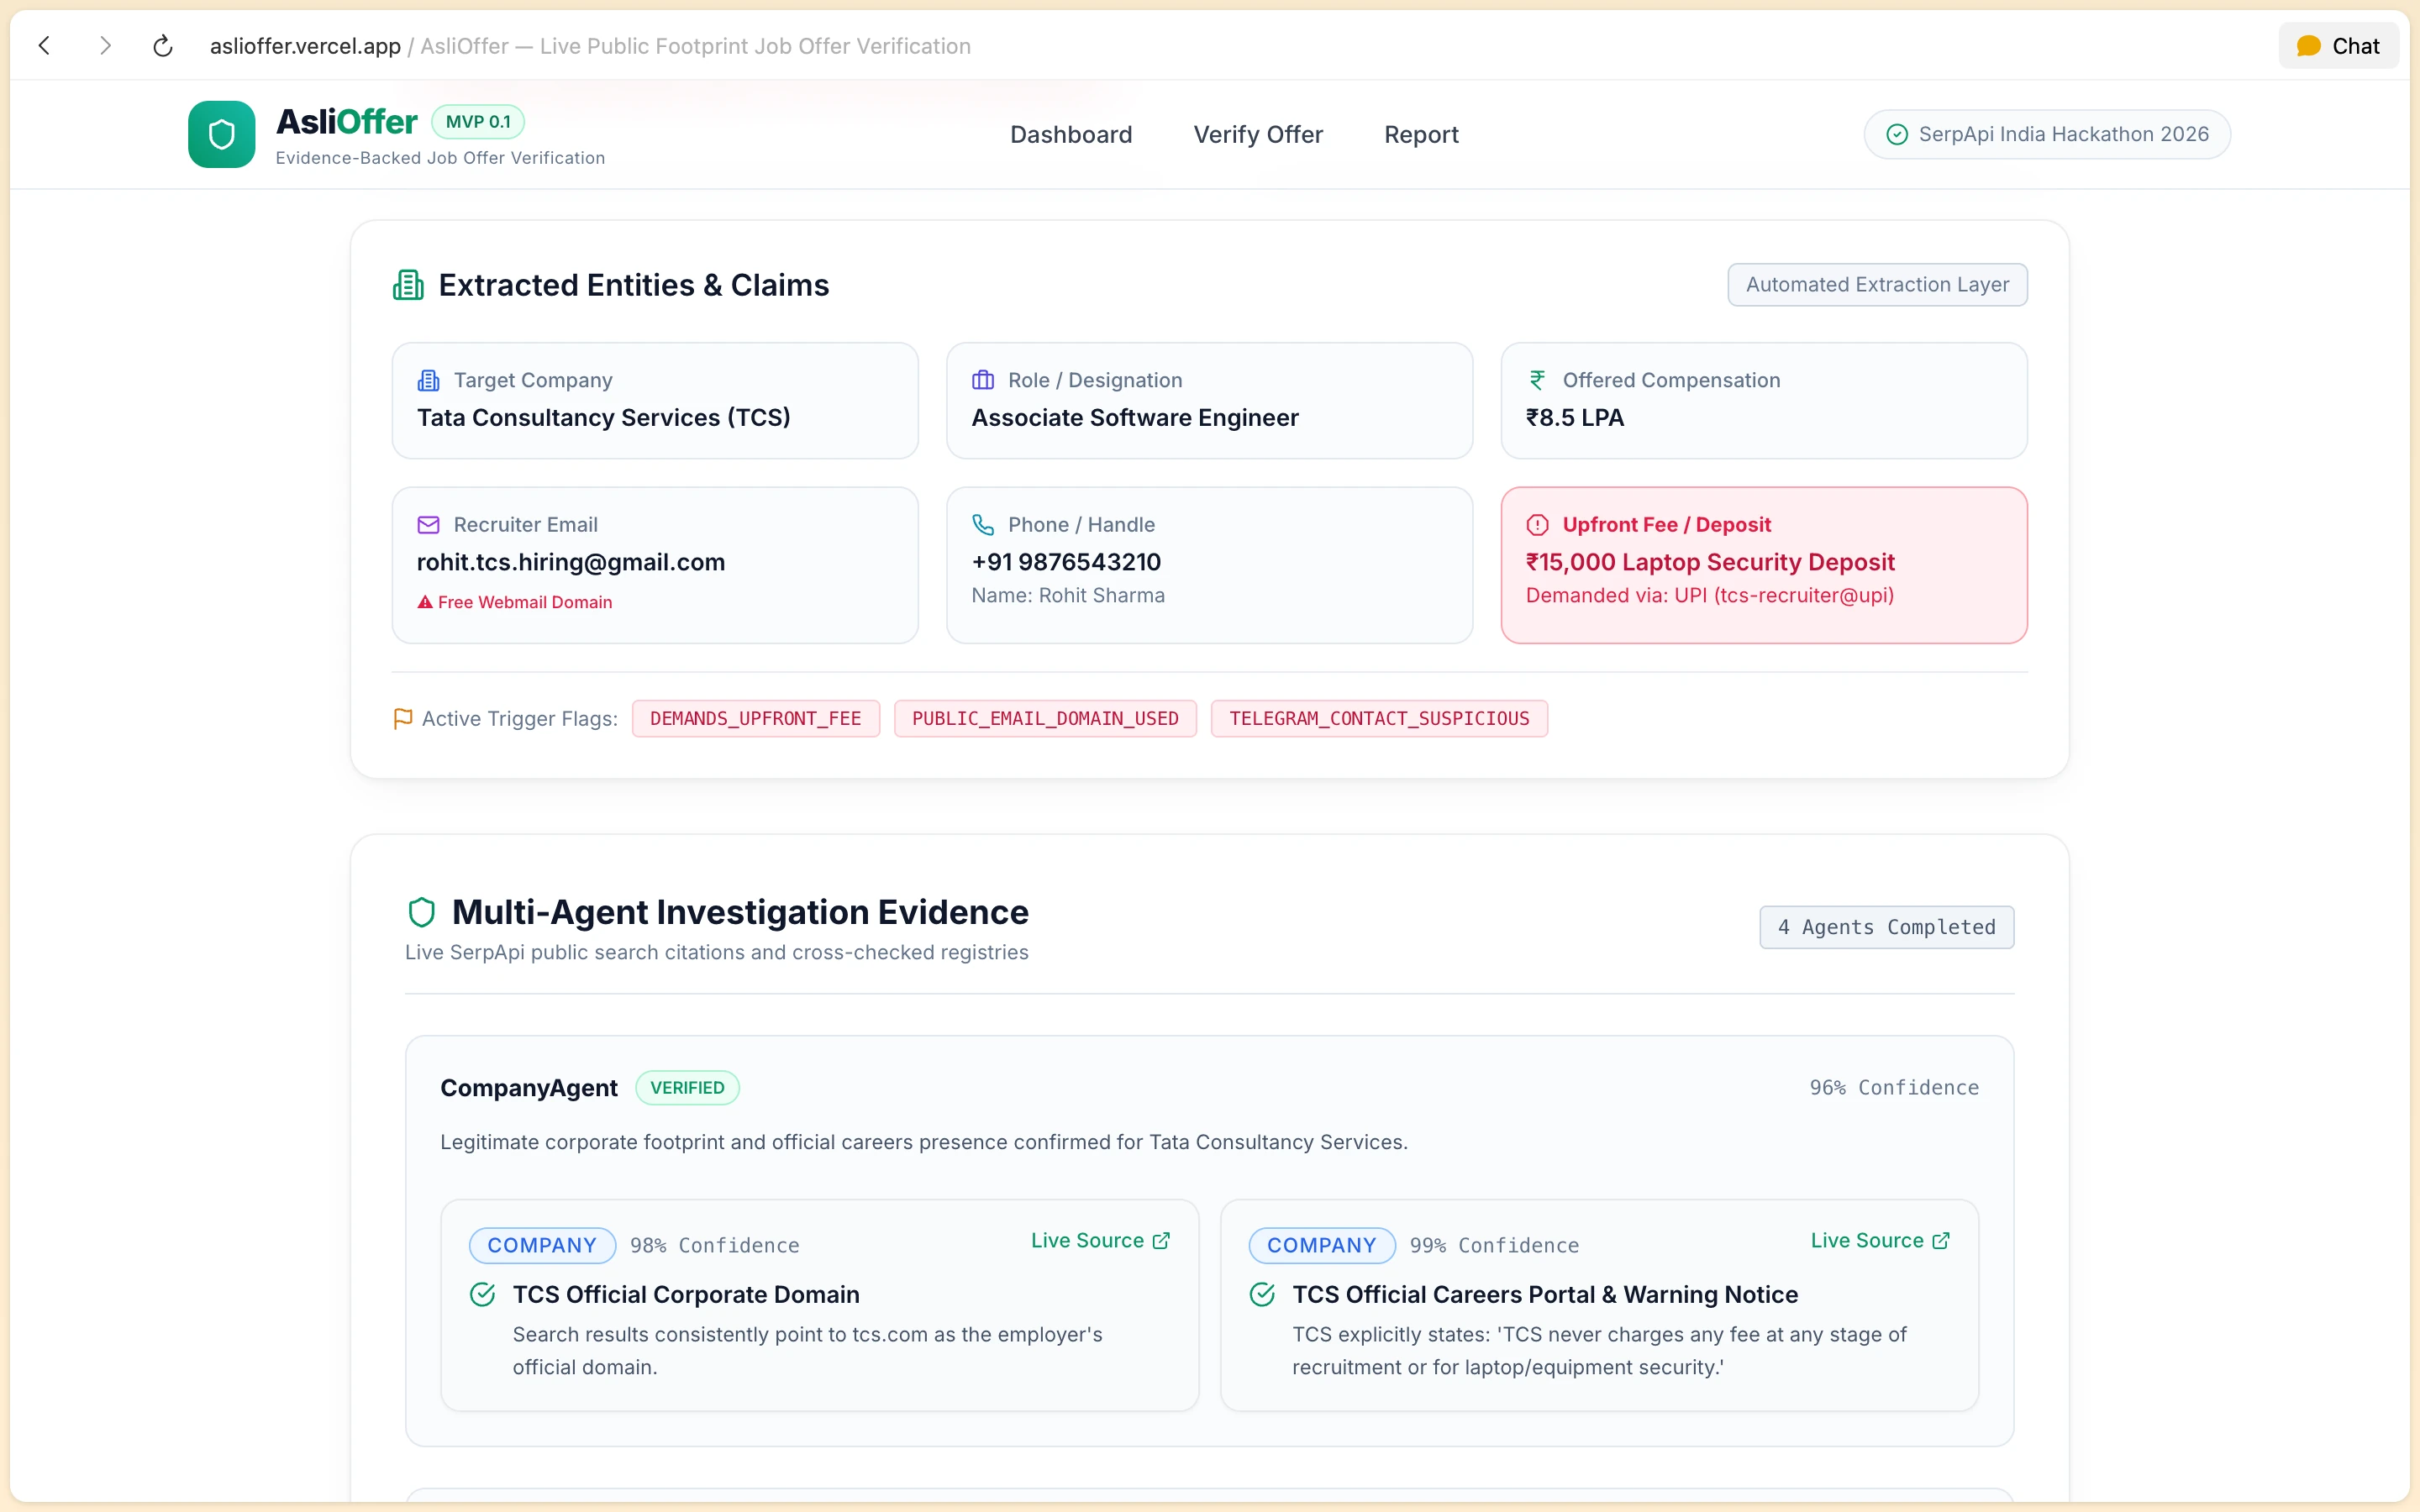
Task: Click the email rohit.tcs.hiring@gmail.com
Action: [571, 562]
